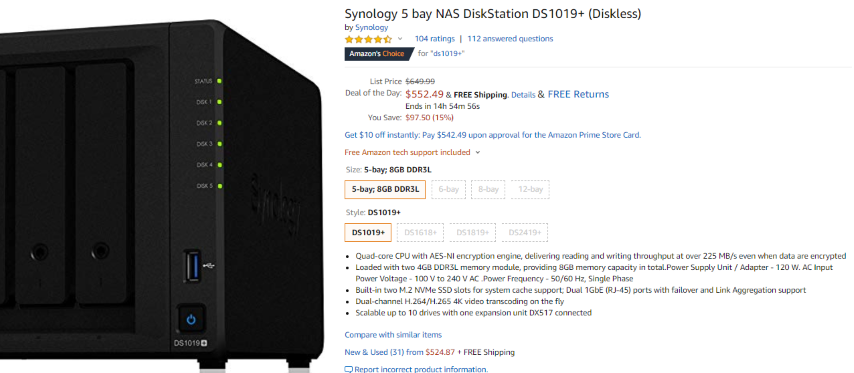
Task: Click the star rating icons
Action: coord(368,39)
